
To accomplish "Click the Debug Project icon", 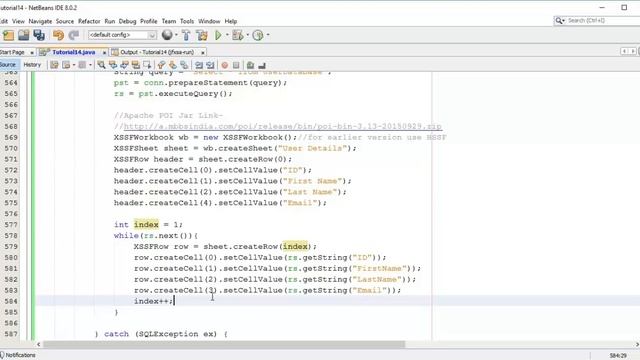I will pyautogui.click(x=237, y=35).
